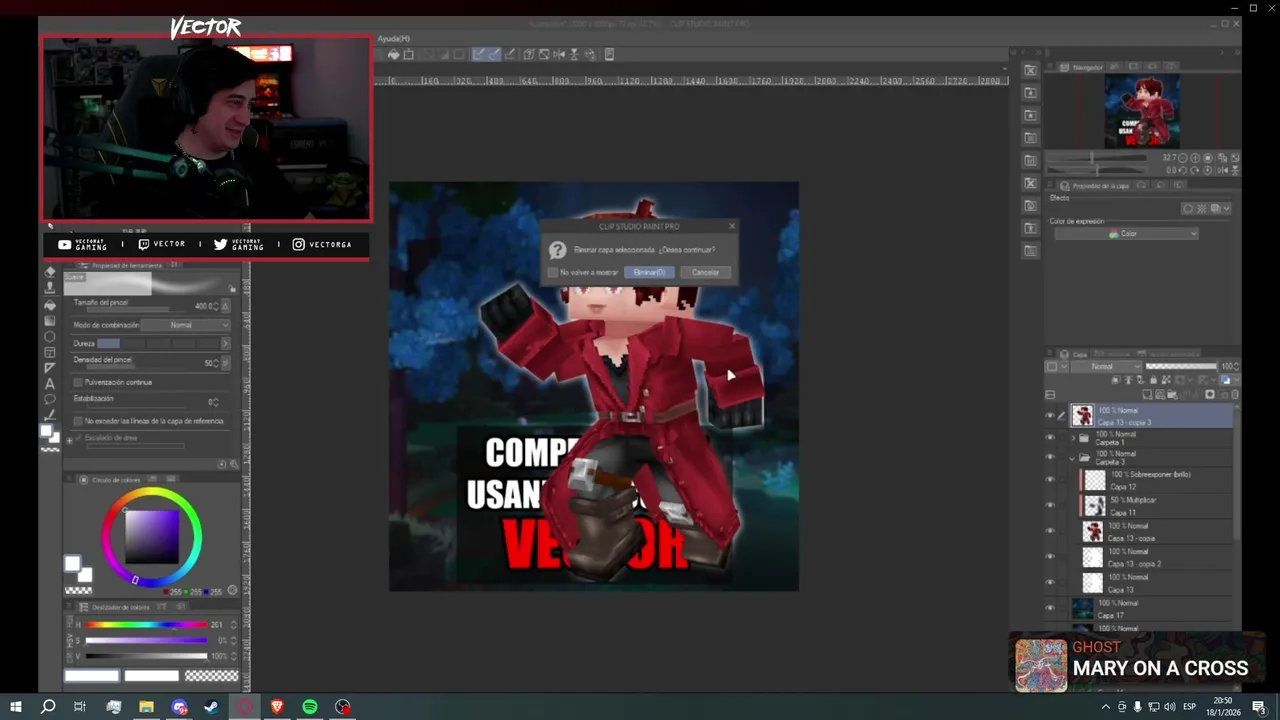Open Steam from the Windows taskbar
The image size is (1280, 720).
coord(212,707)
